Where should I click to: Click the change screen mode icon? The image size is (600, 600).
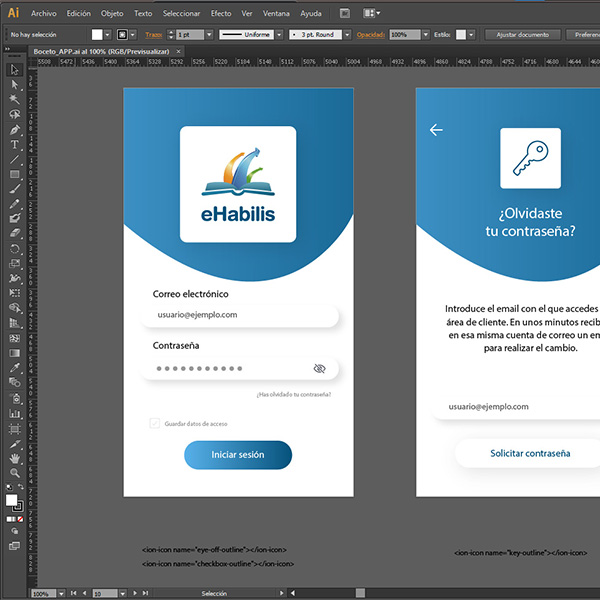[x=15, y=546]
